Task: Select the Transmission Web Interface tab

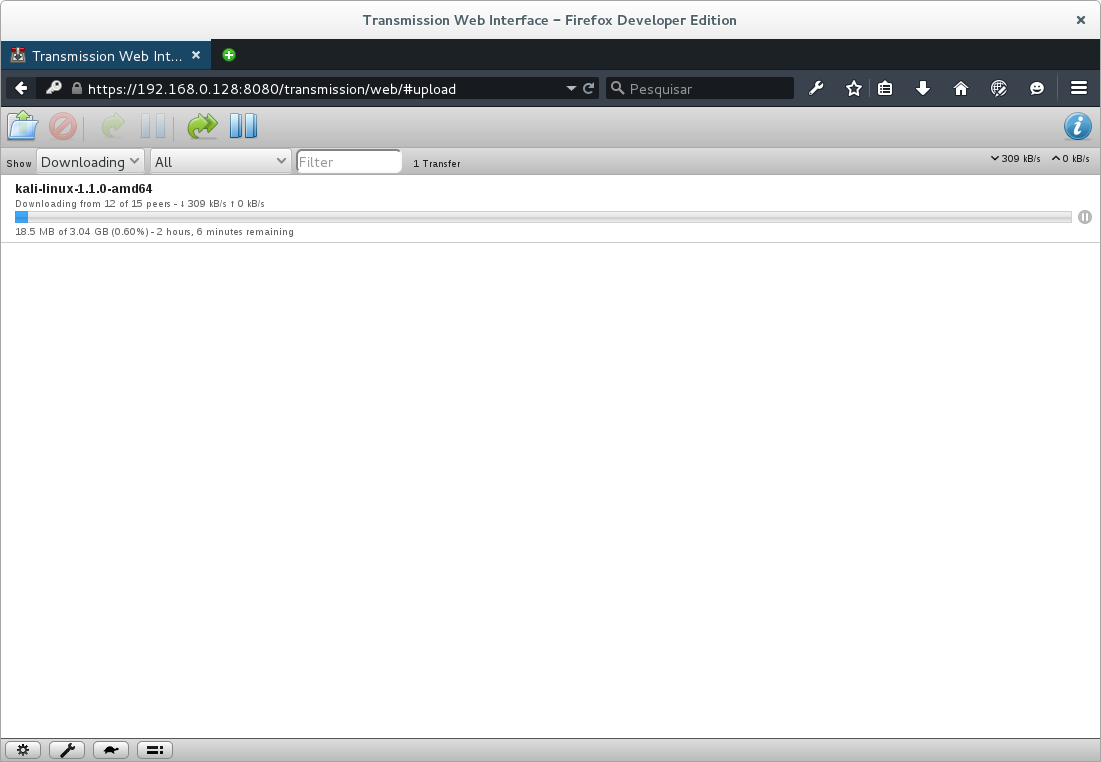Action: point(105,56)
